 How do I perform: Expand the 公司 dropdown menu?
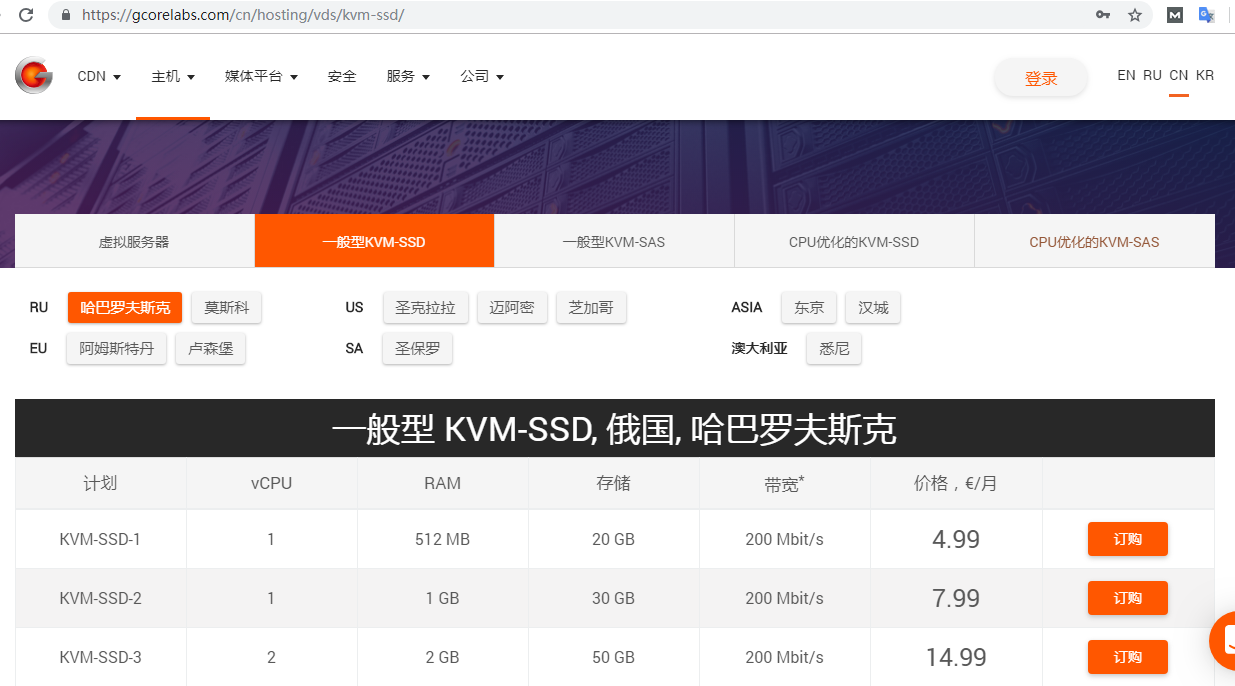point(482,76)
